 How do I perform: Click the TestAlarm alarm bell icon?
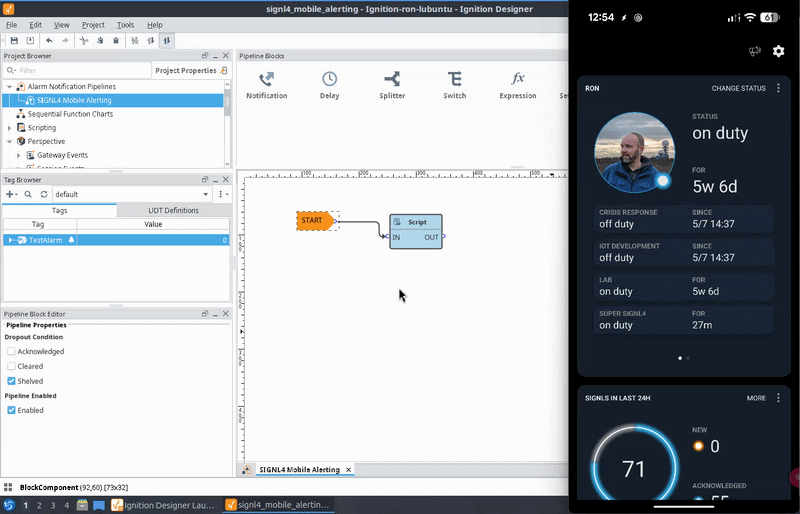click(71, 240)
